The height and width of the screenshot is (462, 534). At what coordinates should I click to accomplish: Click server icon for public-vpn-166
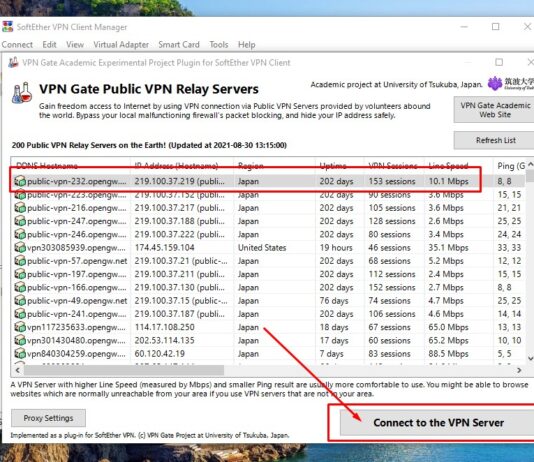[x=20, y=287]
